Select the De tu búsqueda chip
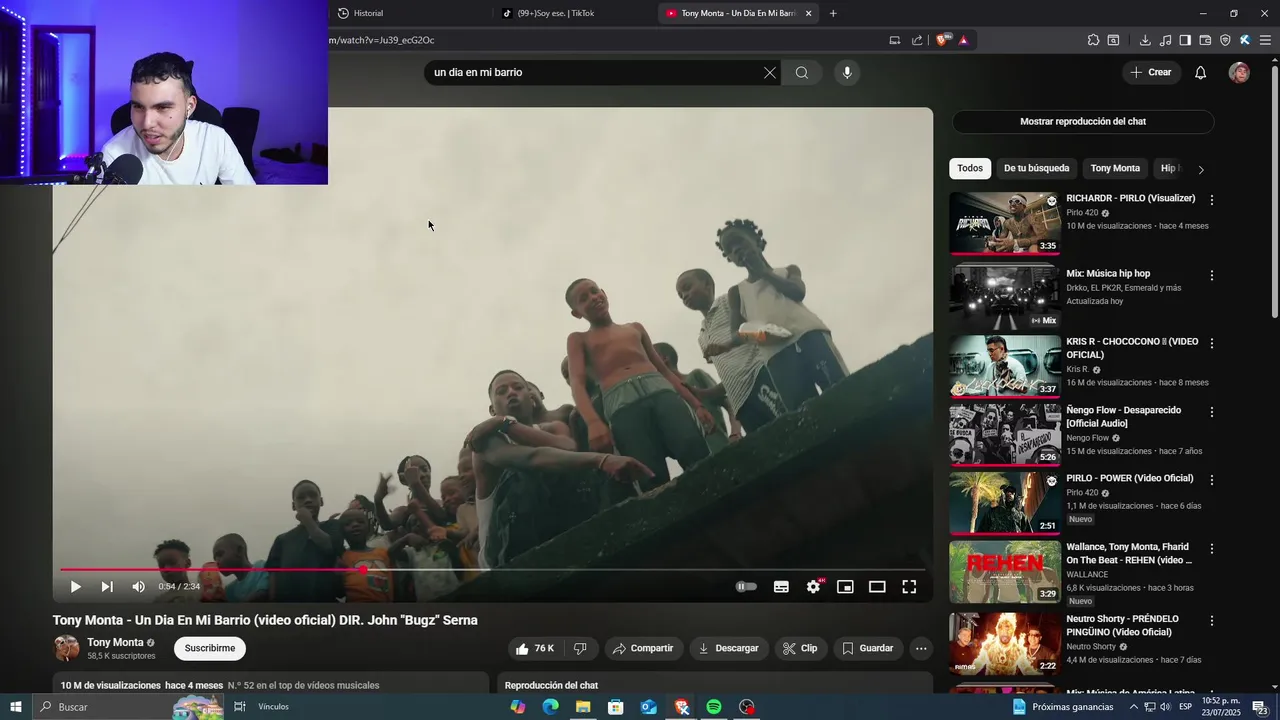This screenshot has width=1280, height=720. 1036,168
